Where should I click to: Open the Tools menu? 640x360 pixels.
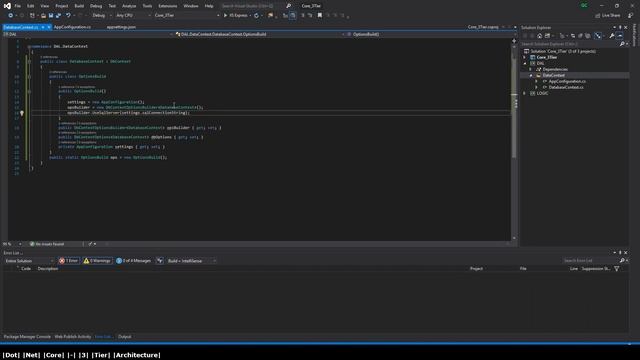click(x=147, y=6)
